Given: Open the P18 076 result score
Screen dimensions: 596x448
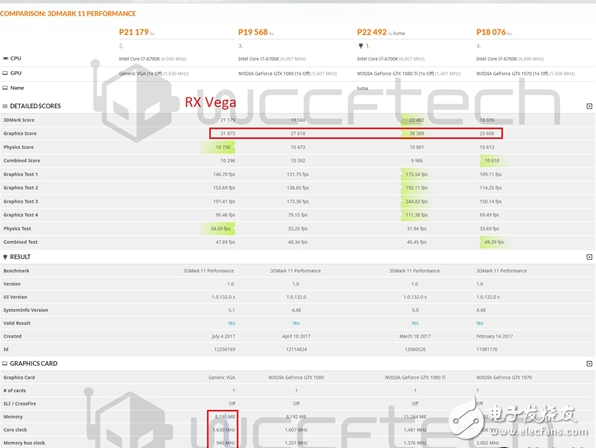Looking at the screenshot, I should (491, 32).
